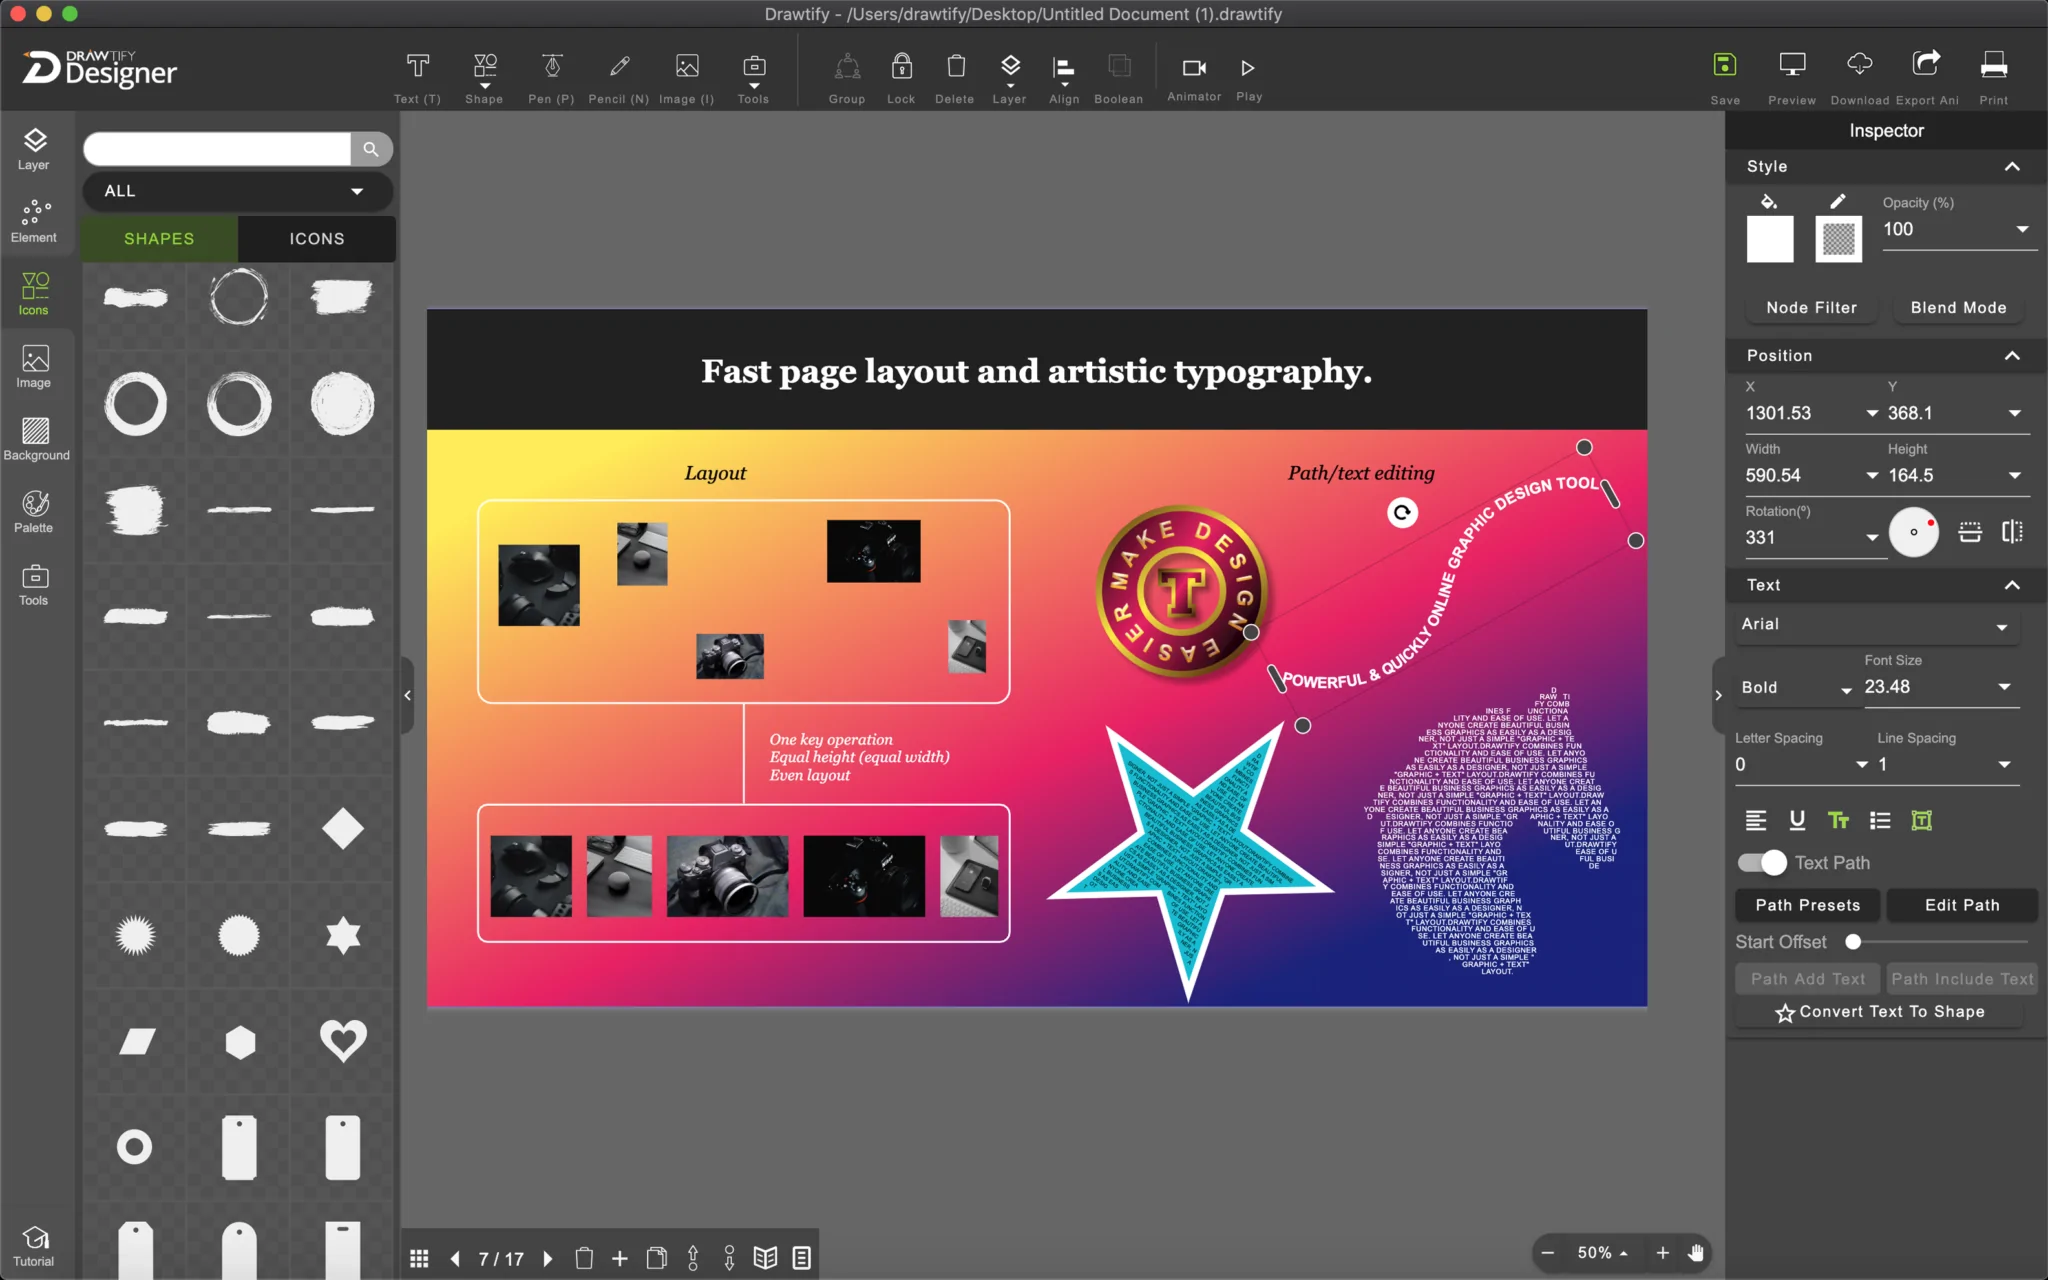Click the white fill color swatch
This screenshot has width=2048, height=1280.
coord(1771,239)
